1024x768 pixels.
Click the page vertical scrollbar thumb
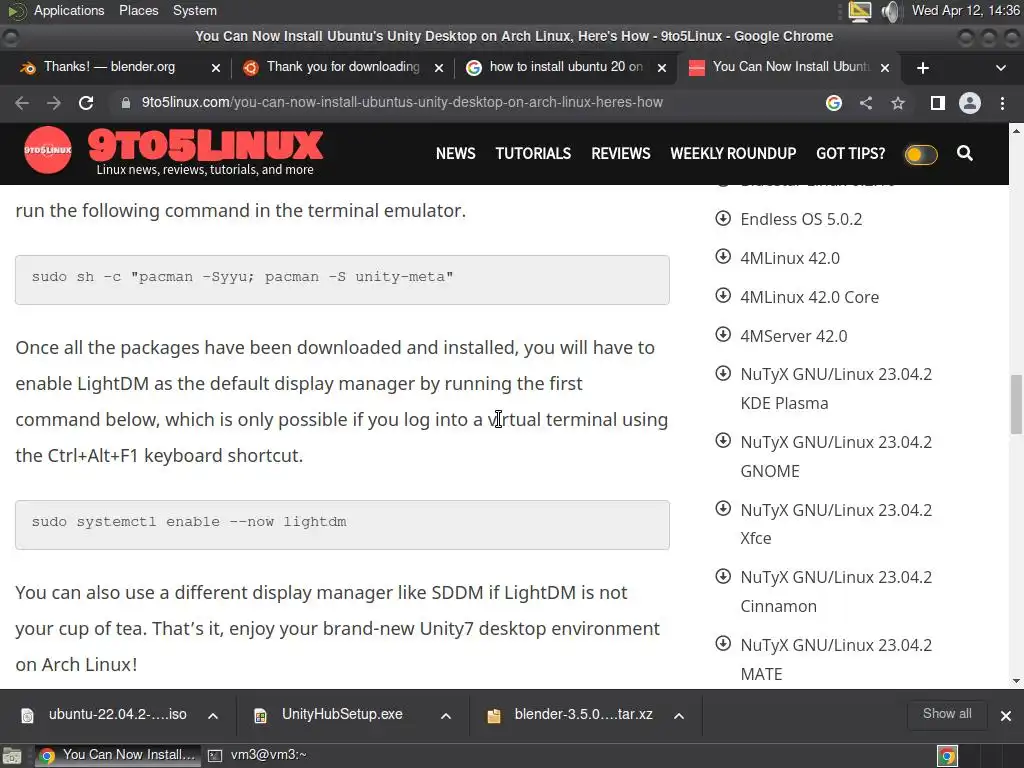coord(1016,404)
